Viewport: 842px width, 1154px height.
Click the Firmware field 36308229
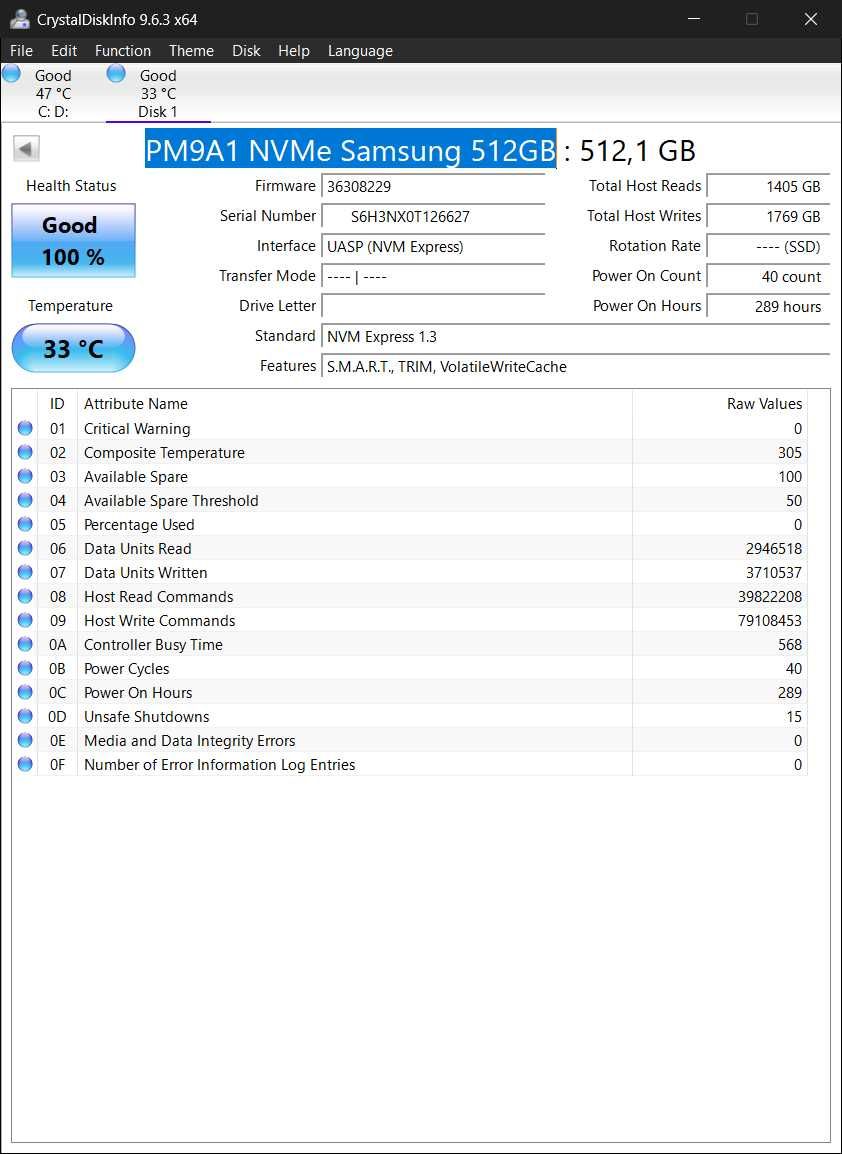pos(434,187)
